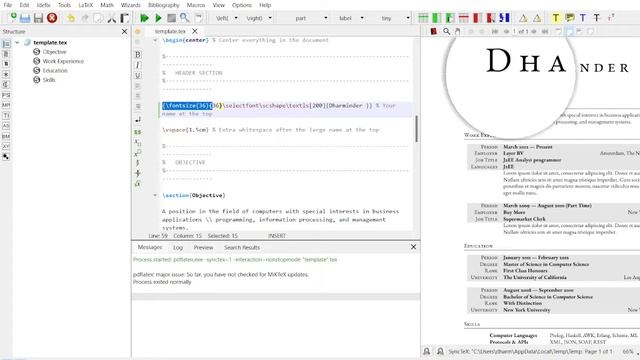Select the template.tex editor tab

(170, 31)
